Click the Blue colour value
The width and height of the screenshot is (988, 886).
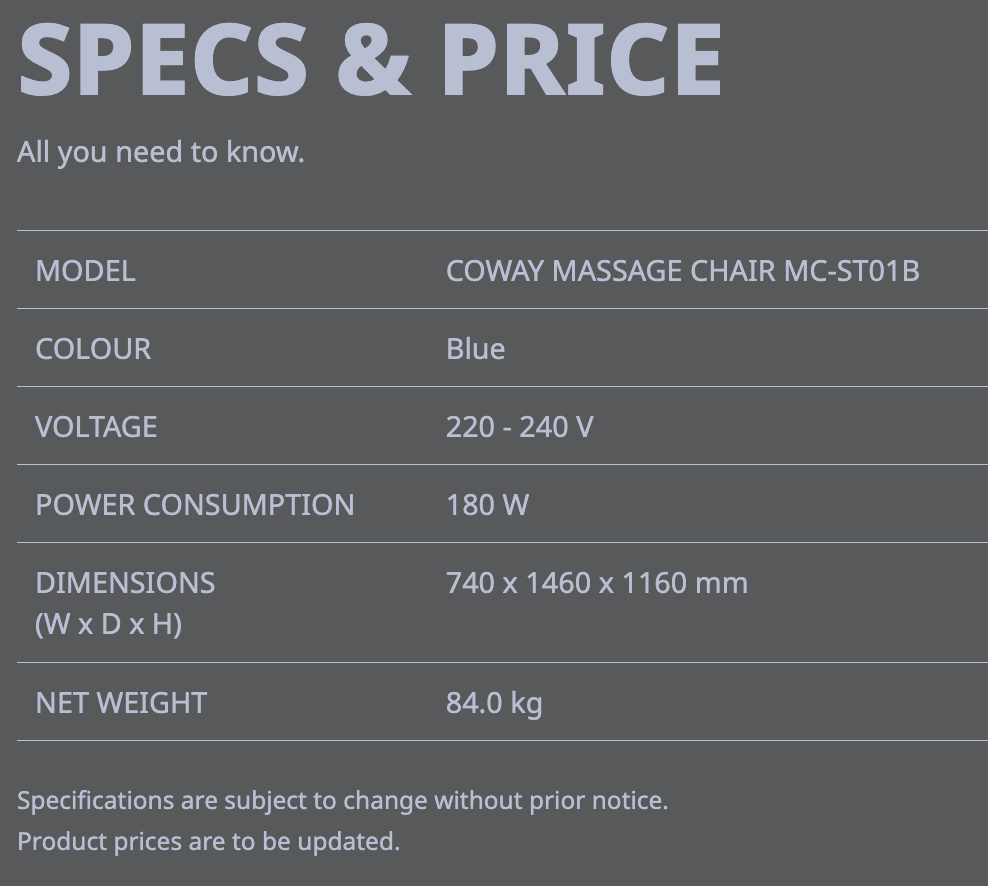[475, 349]
